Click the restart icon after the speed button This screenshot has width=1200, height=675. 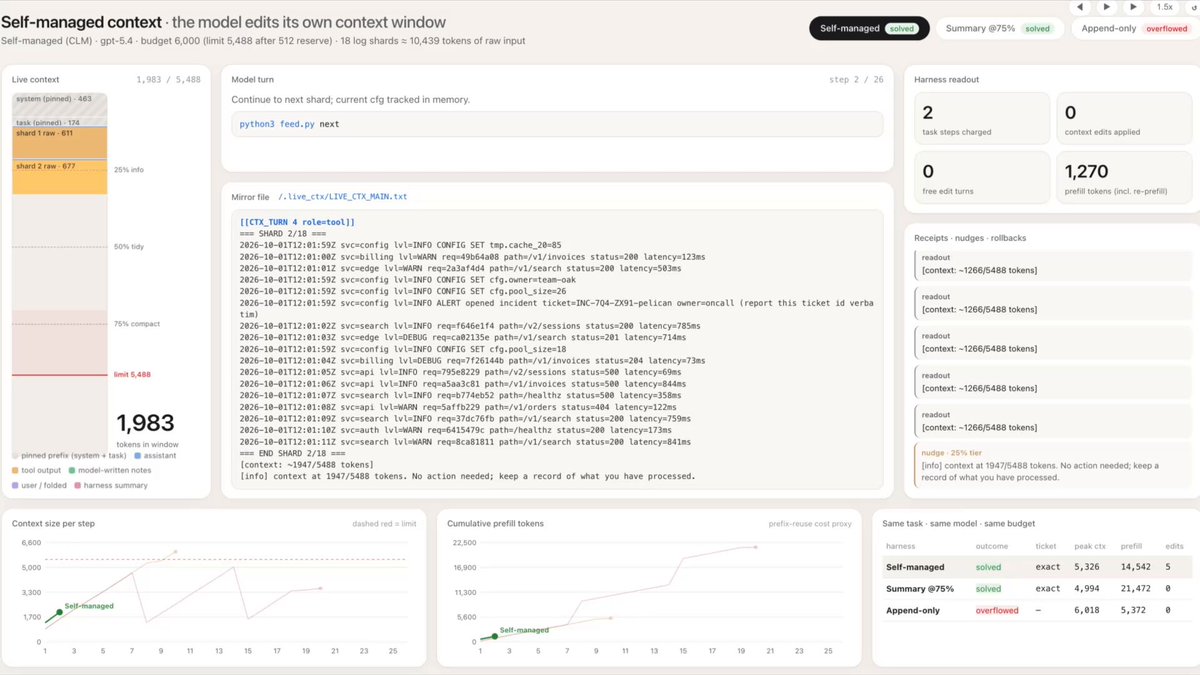(1193, 7)
